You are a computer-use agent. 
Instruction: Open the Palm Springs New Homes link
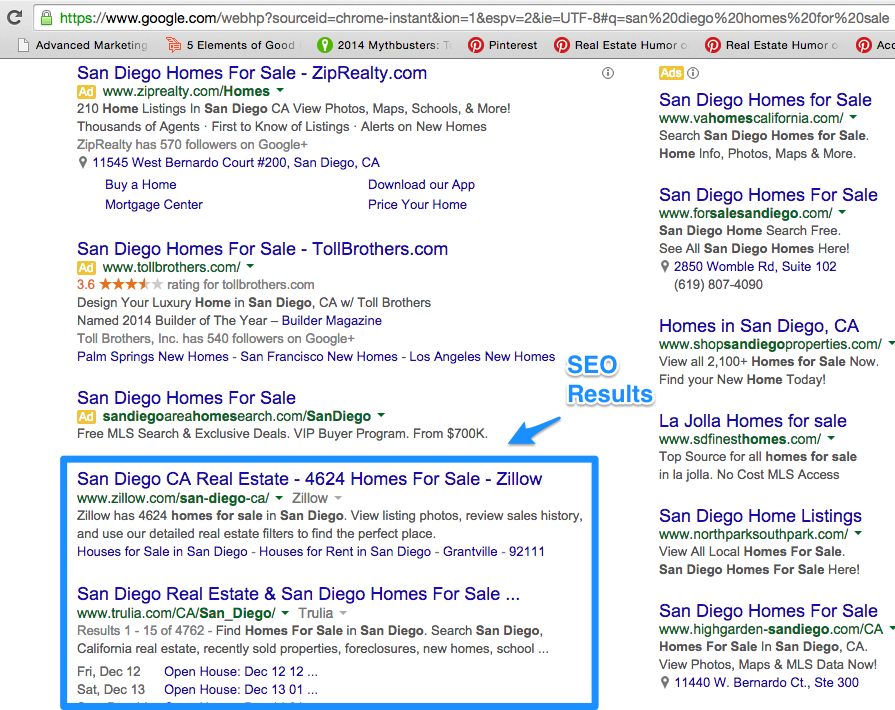tap(152, 357)
